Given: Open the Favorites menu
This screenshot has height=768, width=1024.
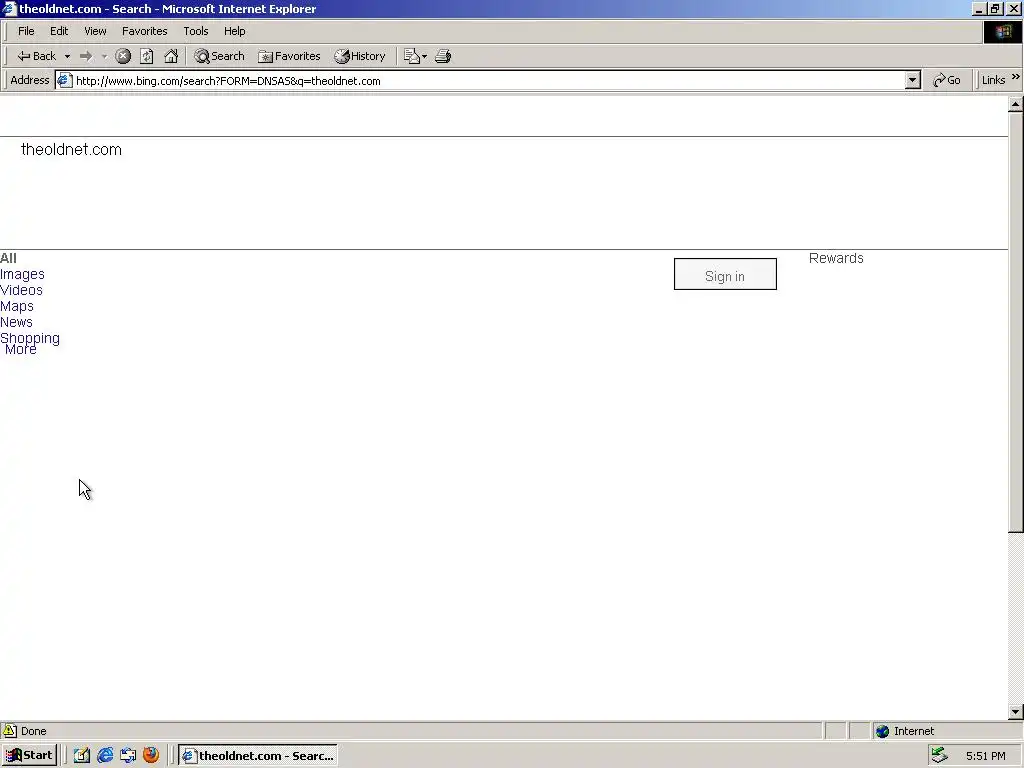Looking at the screenshot, I should pyautogui.click(x=144, y=31).
